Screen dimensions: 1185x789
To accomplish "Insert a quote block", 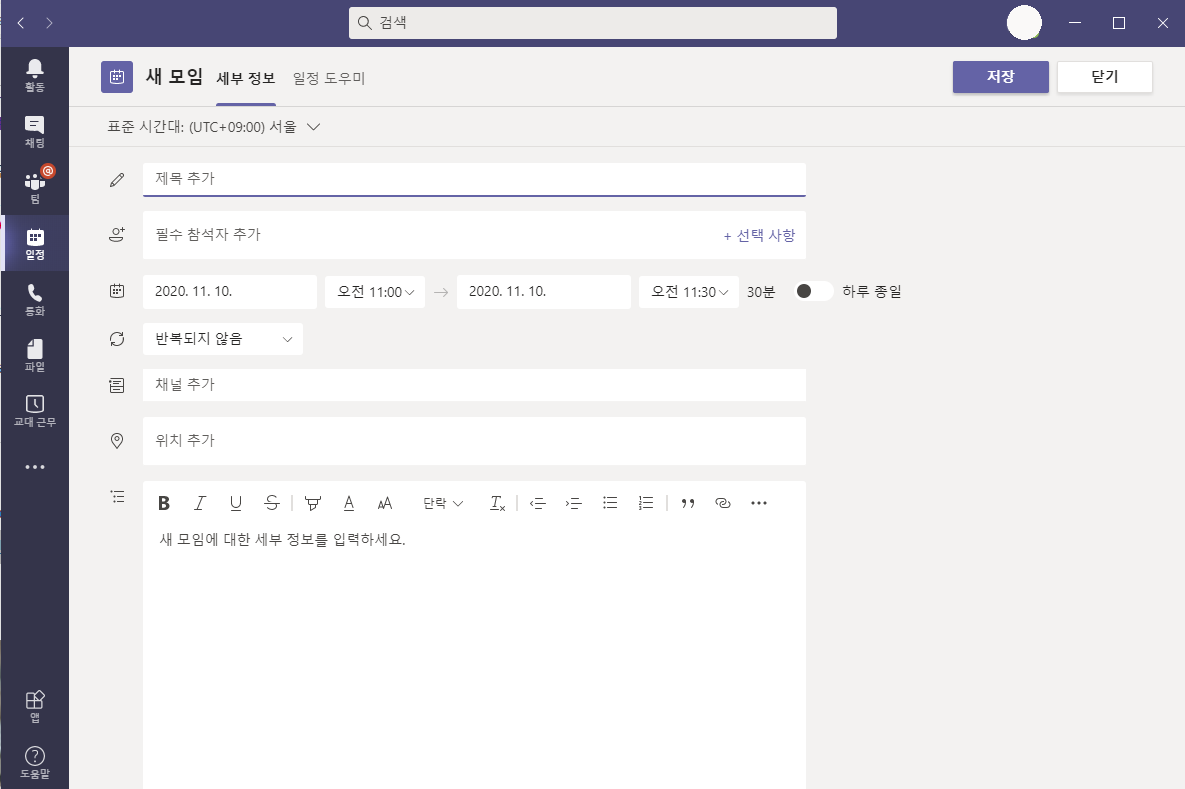I will (x=688, y=503).
